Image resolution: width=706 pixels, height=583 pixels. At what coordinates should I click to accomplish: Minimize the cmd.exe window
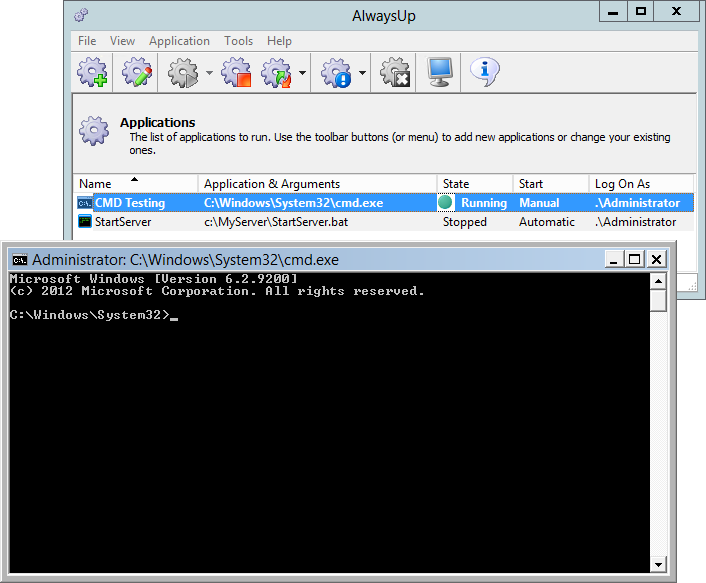pos(613,259)
